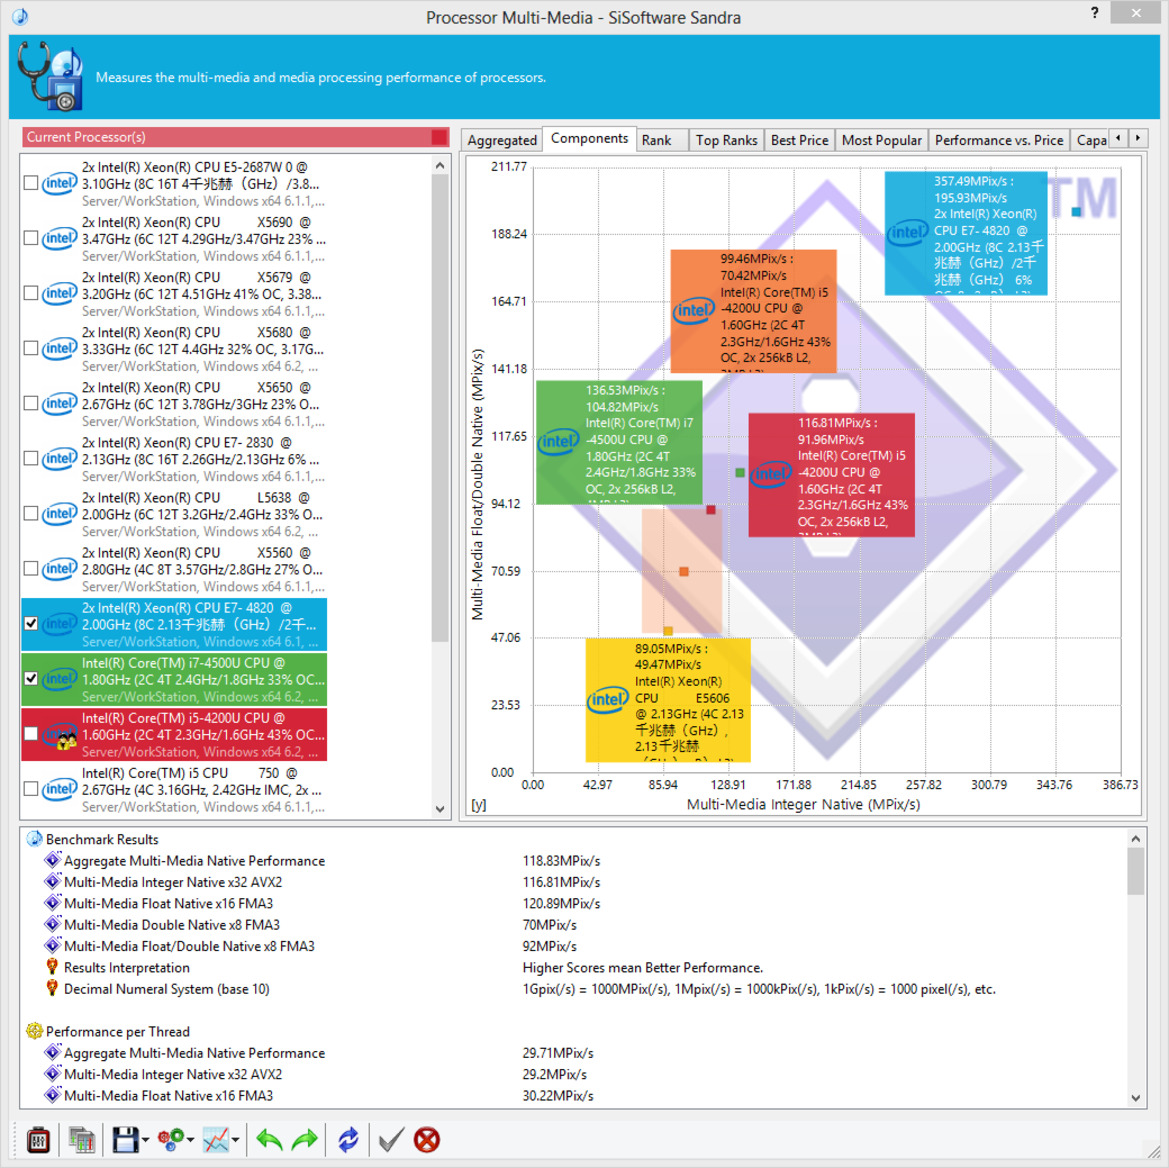Select the Components tab

click(x=589, y=139)
